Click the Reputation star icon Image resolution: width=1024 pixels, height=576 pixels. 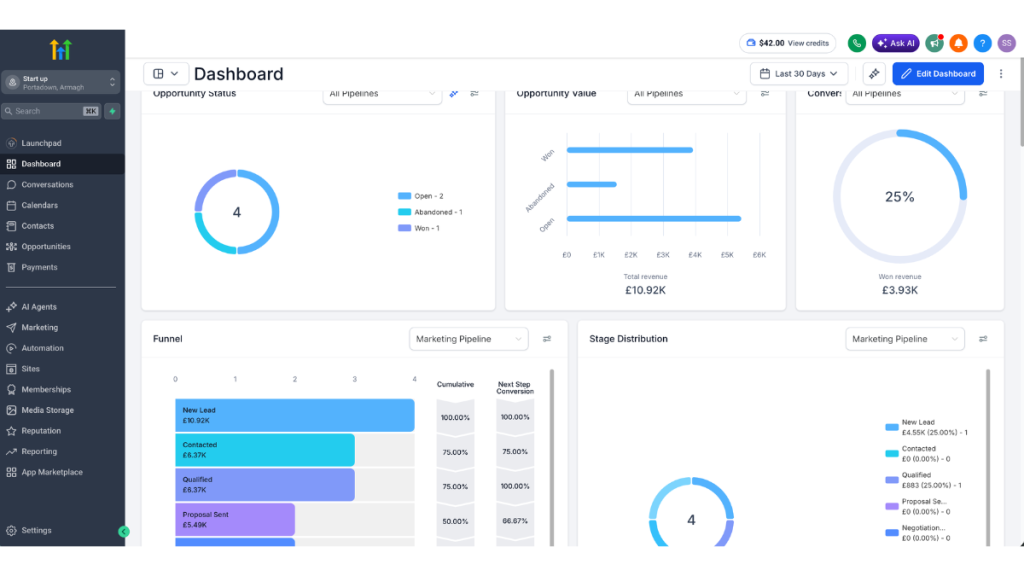coord(11,431)
